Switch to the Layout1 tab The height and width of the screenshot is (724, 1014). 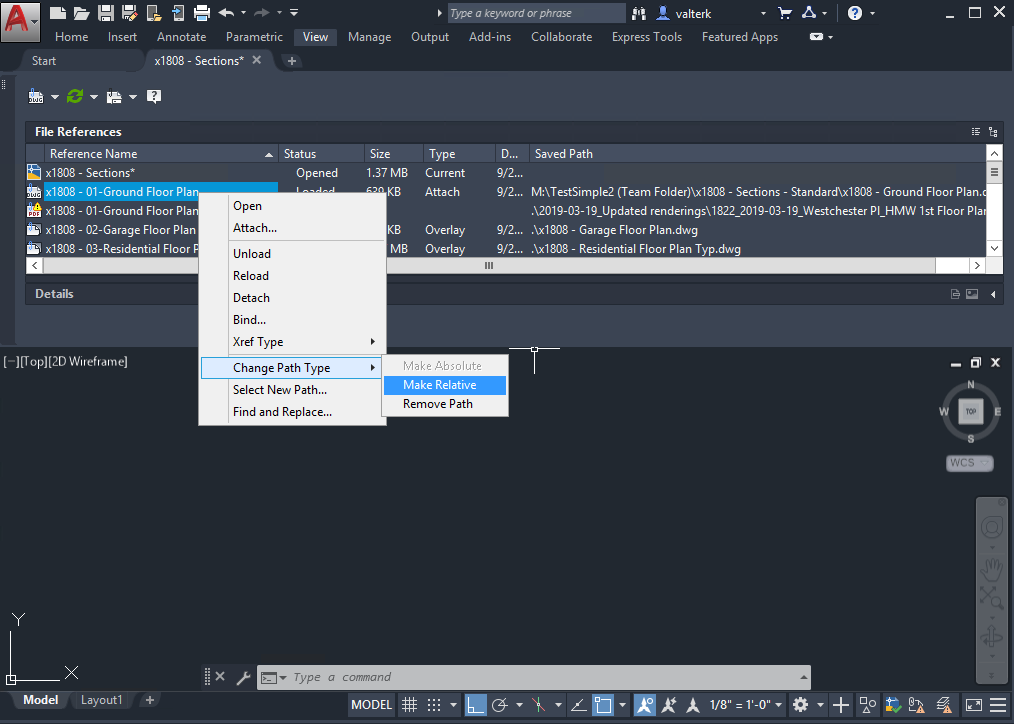[101, 700]
